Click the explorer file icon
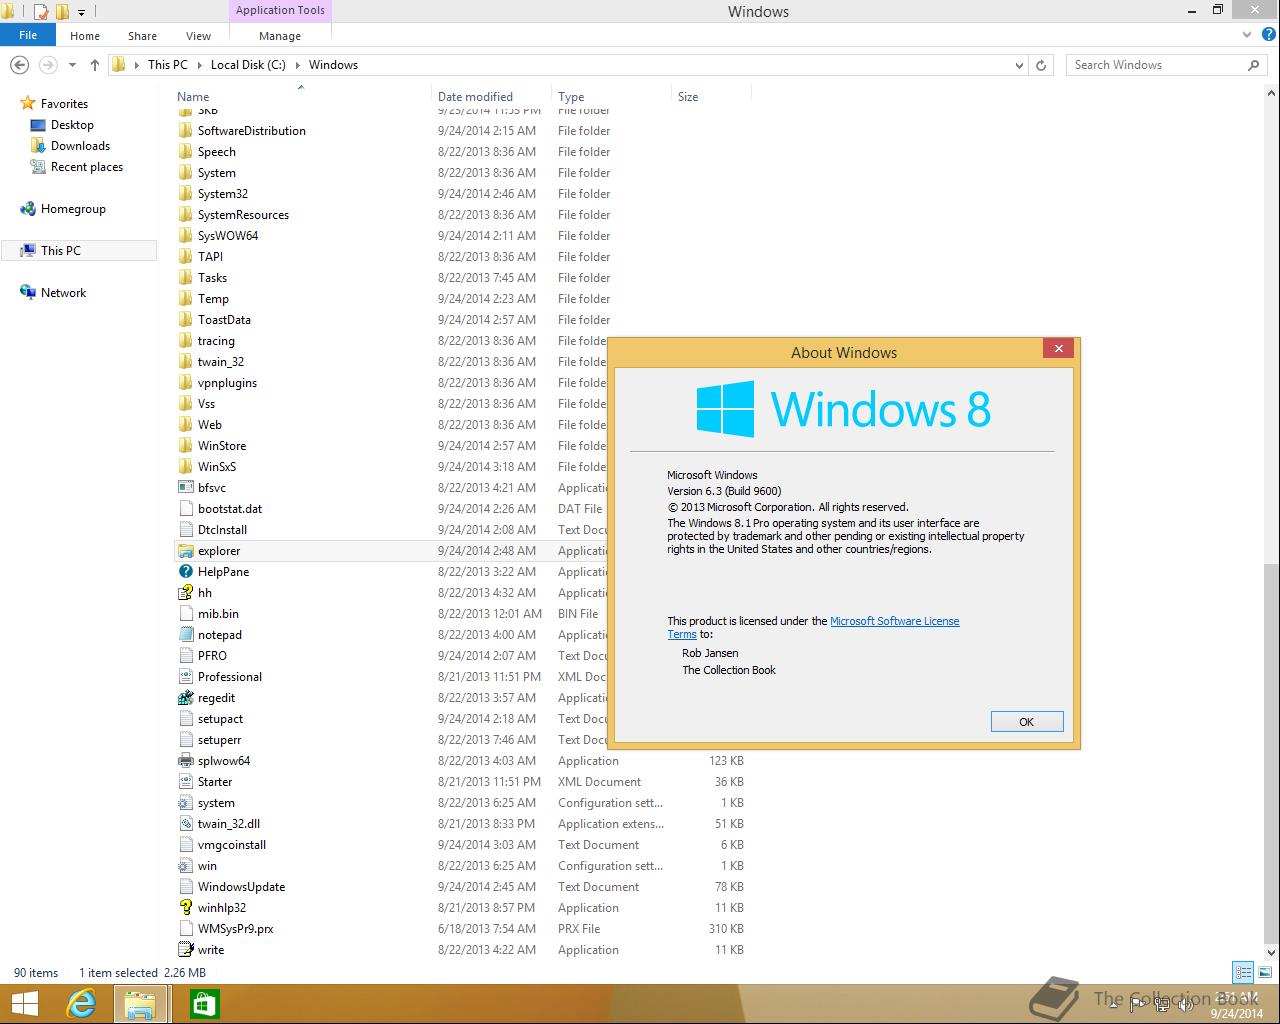 [185, 551]
